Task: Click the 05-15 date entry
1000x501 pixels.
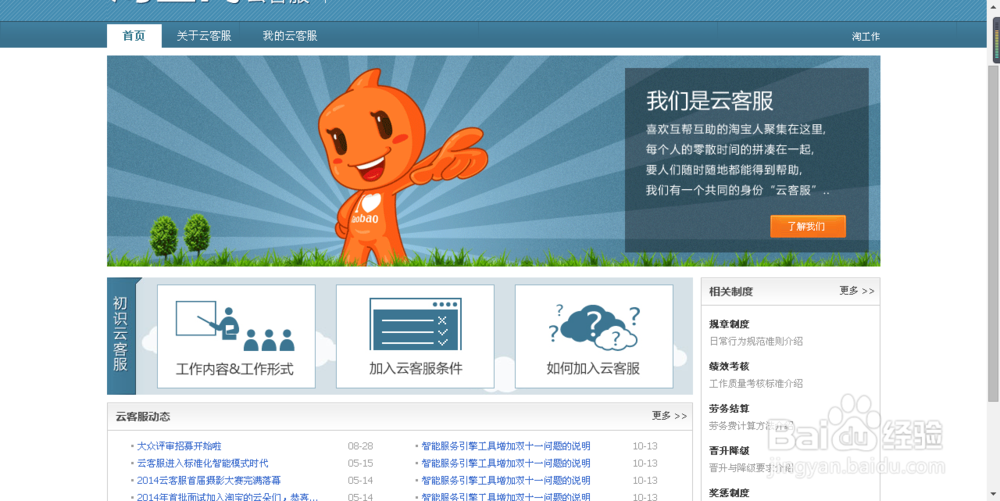Action: 360,463
